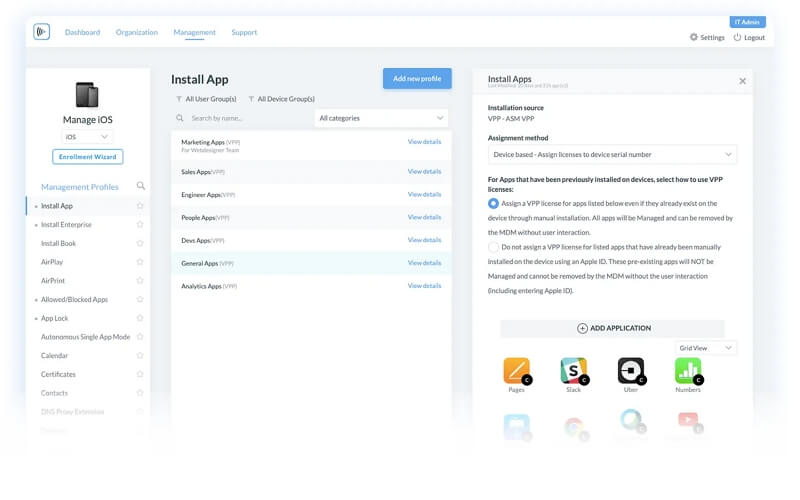Star the Install Book profile
Image resolution: width=800 pixels, height=500 pixels.
click(140, 243)
